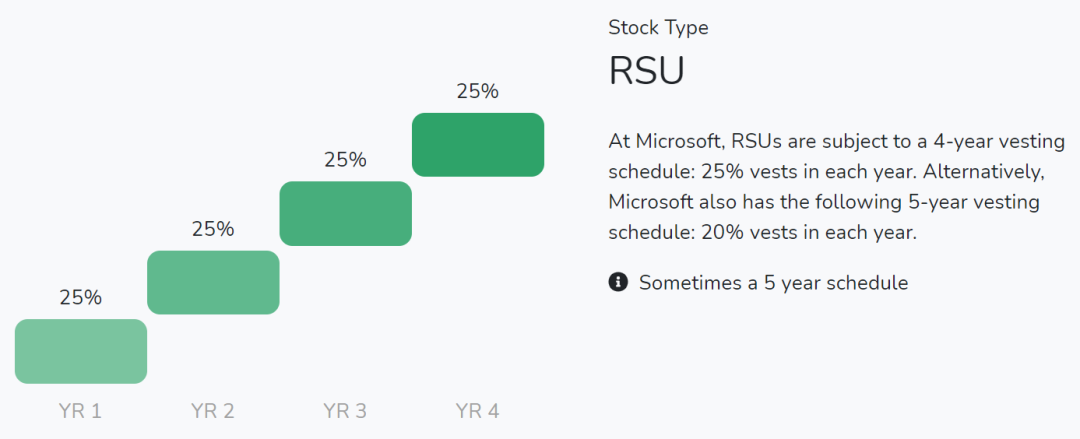Click the YR 2 axis label
Image resolution: width=1080 pixels, height=439 pixels.
[x=213, y=411]
